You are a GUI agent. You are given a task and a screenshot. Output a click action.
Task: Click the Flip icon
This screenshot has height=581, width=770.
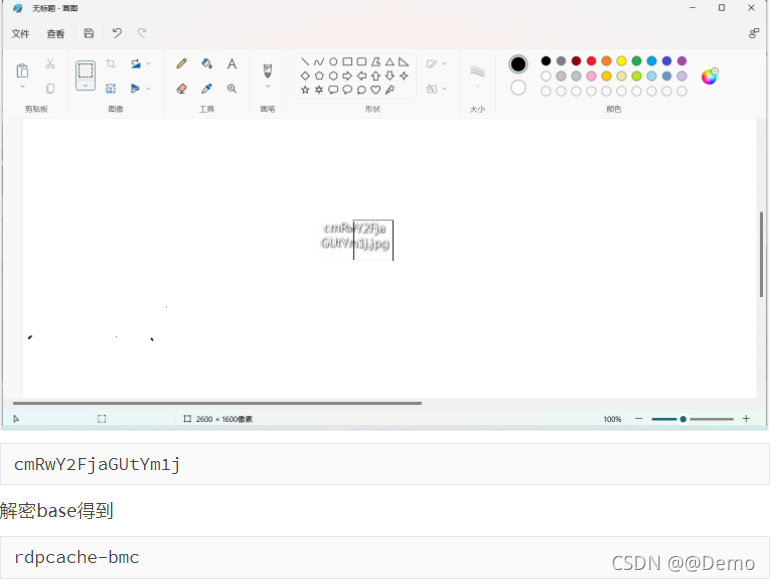136,88
